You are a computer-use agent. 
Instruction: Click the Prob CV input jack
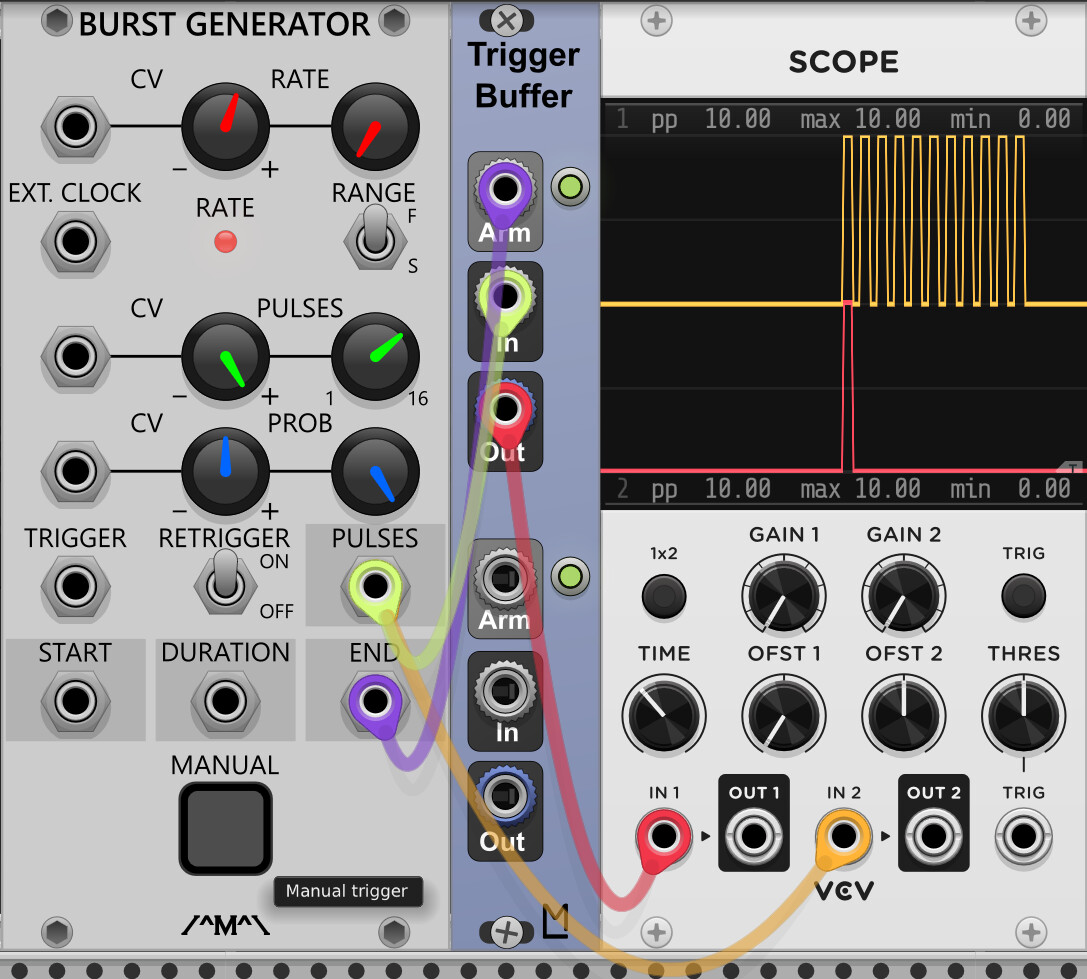[76, 471]
